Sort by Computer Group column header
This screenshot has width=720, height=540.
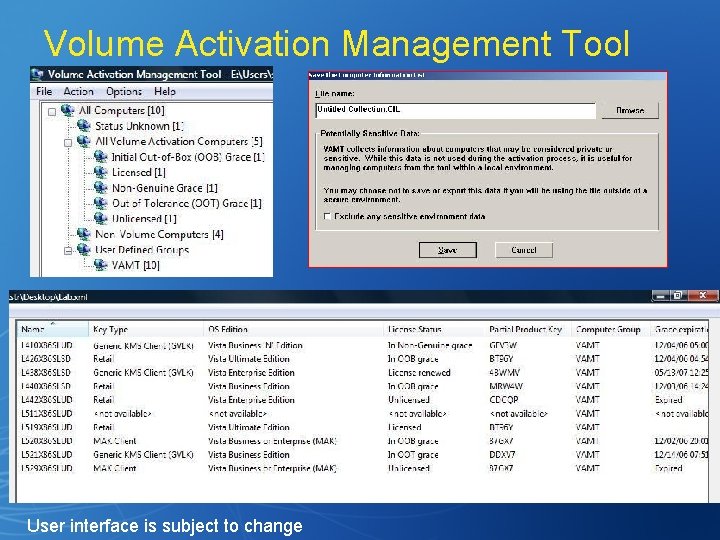pos(611,329)
